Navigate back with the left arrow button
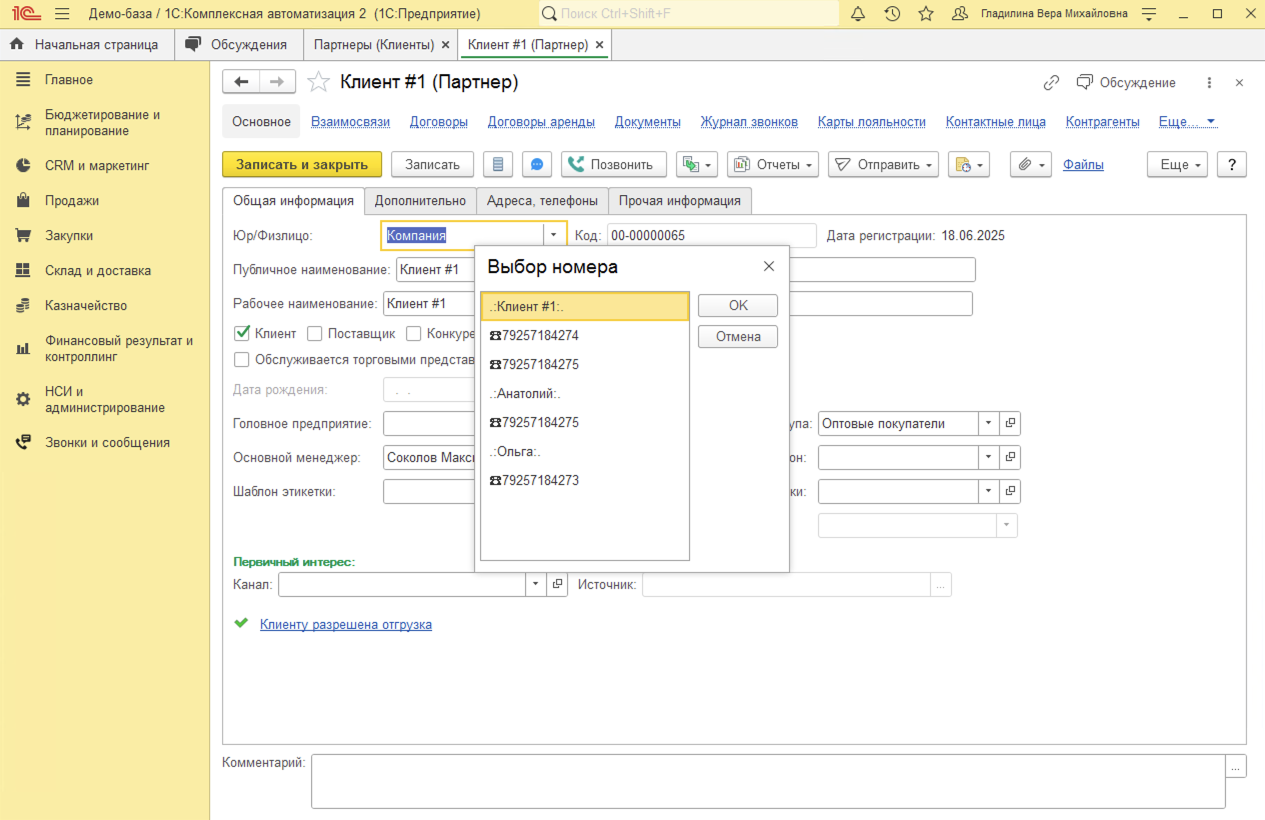The width and height of the screenshot is (1265, 820). (x=241, y=82)
